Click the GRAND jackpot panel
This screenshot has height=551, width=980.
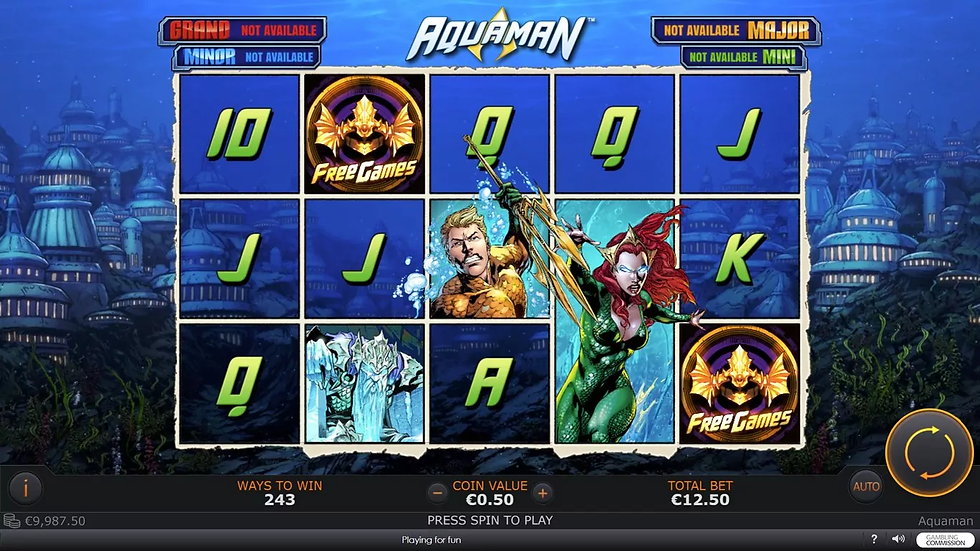pos(242,30)
